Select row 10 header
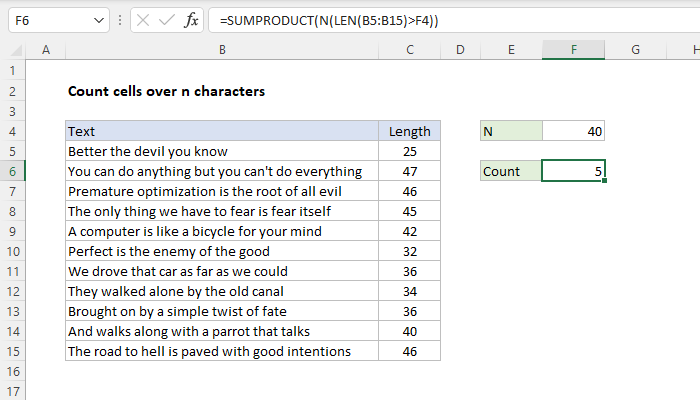Screen dimensions: 700x400 [12, 251]
